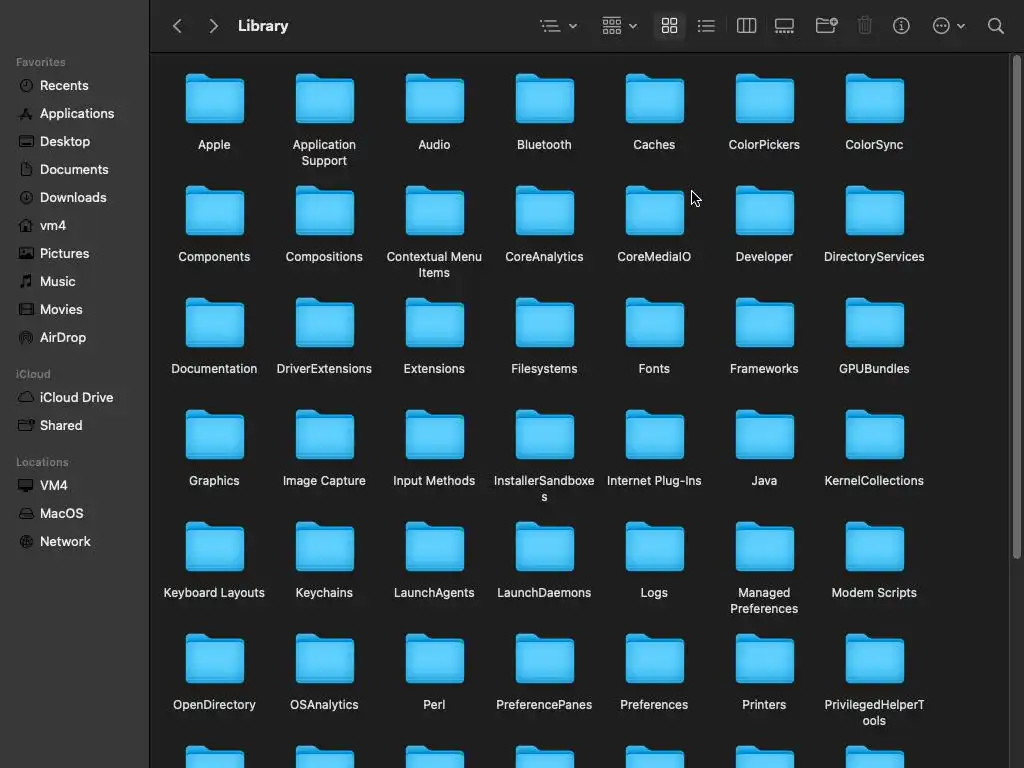The height and width of the screenshot is (768, 1024).
Task: Create a new folder from toolbar
Action: pos(826,26)
